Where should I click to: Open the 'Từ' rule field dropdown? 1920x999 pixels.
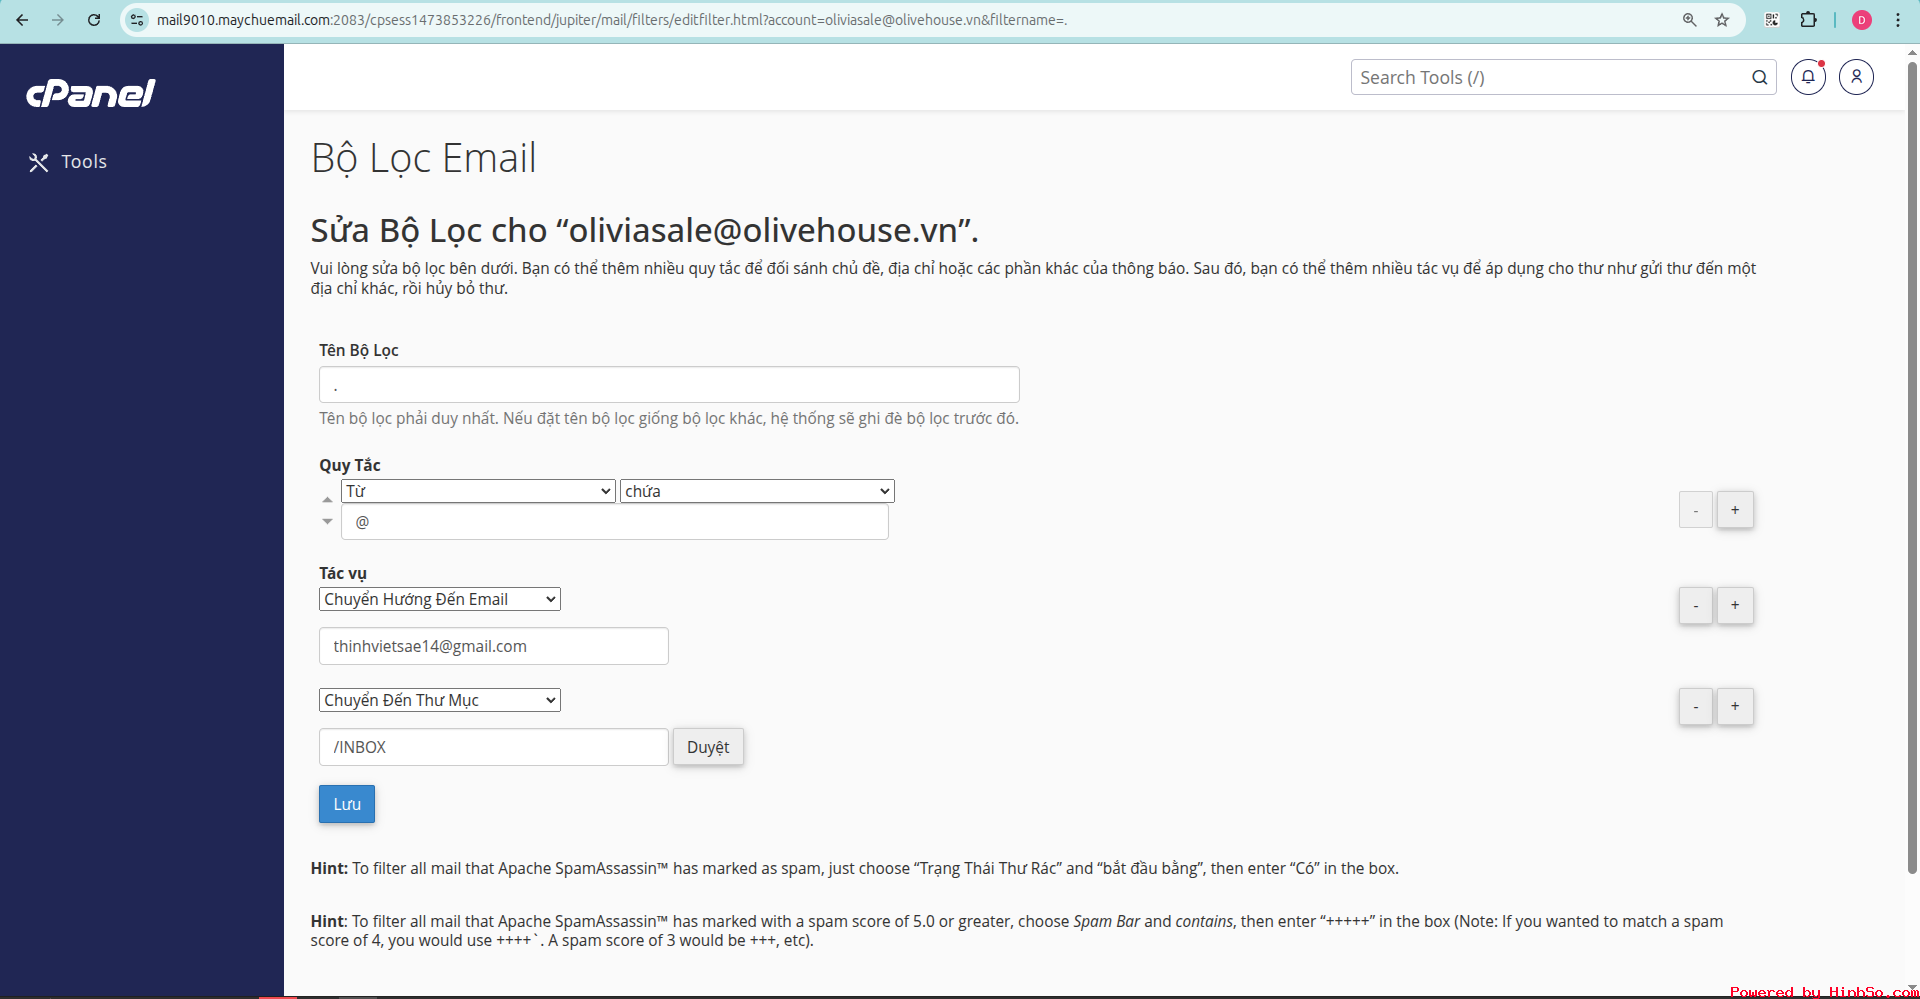pyautogui.click(x=478, y=491)
